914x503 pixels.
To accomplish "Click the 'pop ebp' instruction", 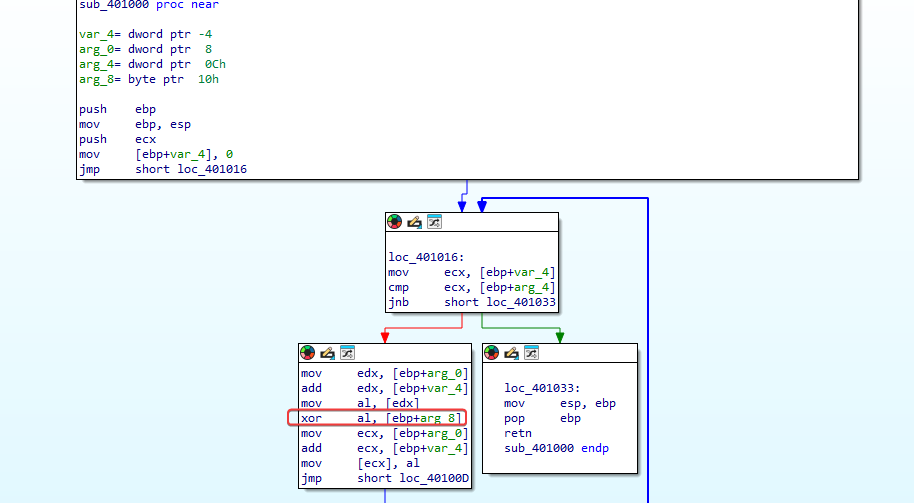I will [x=543, y=418].
